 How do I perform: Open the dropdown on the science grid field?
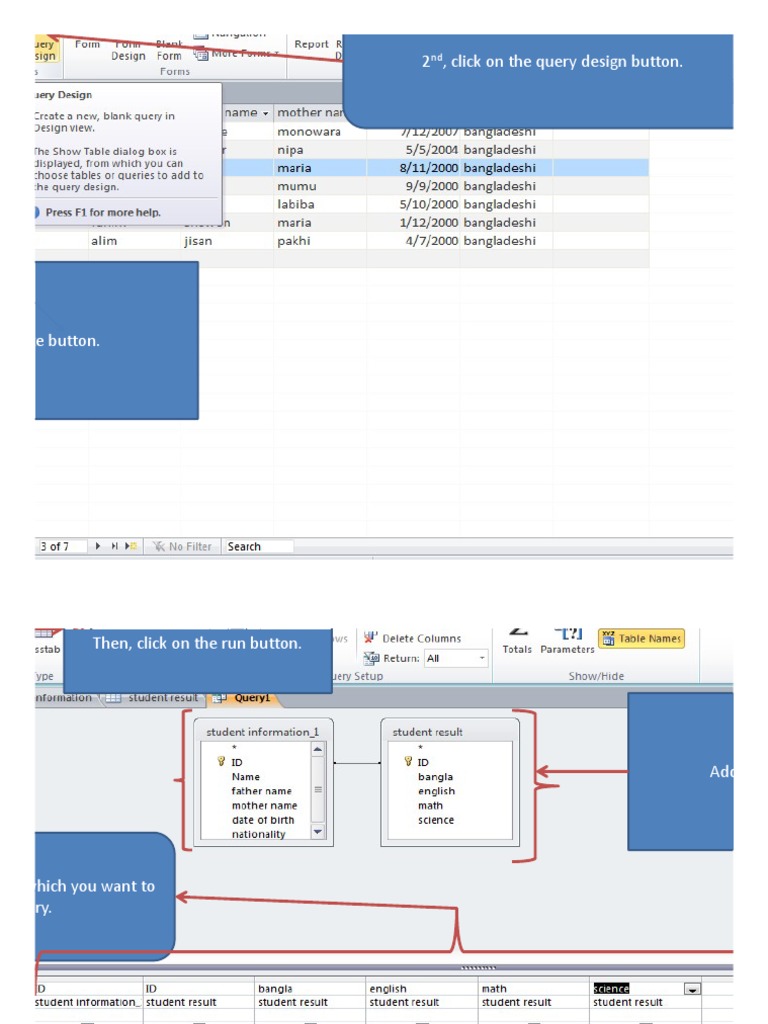click(692, 989)
